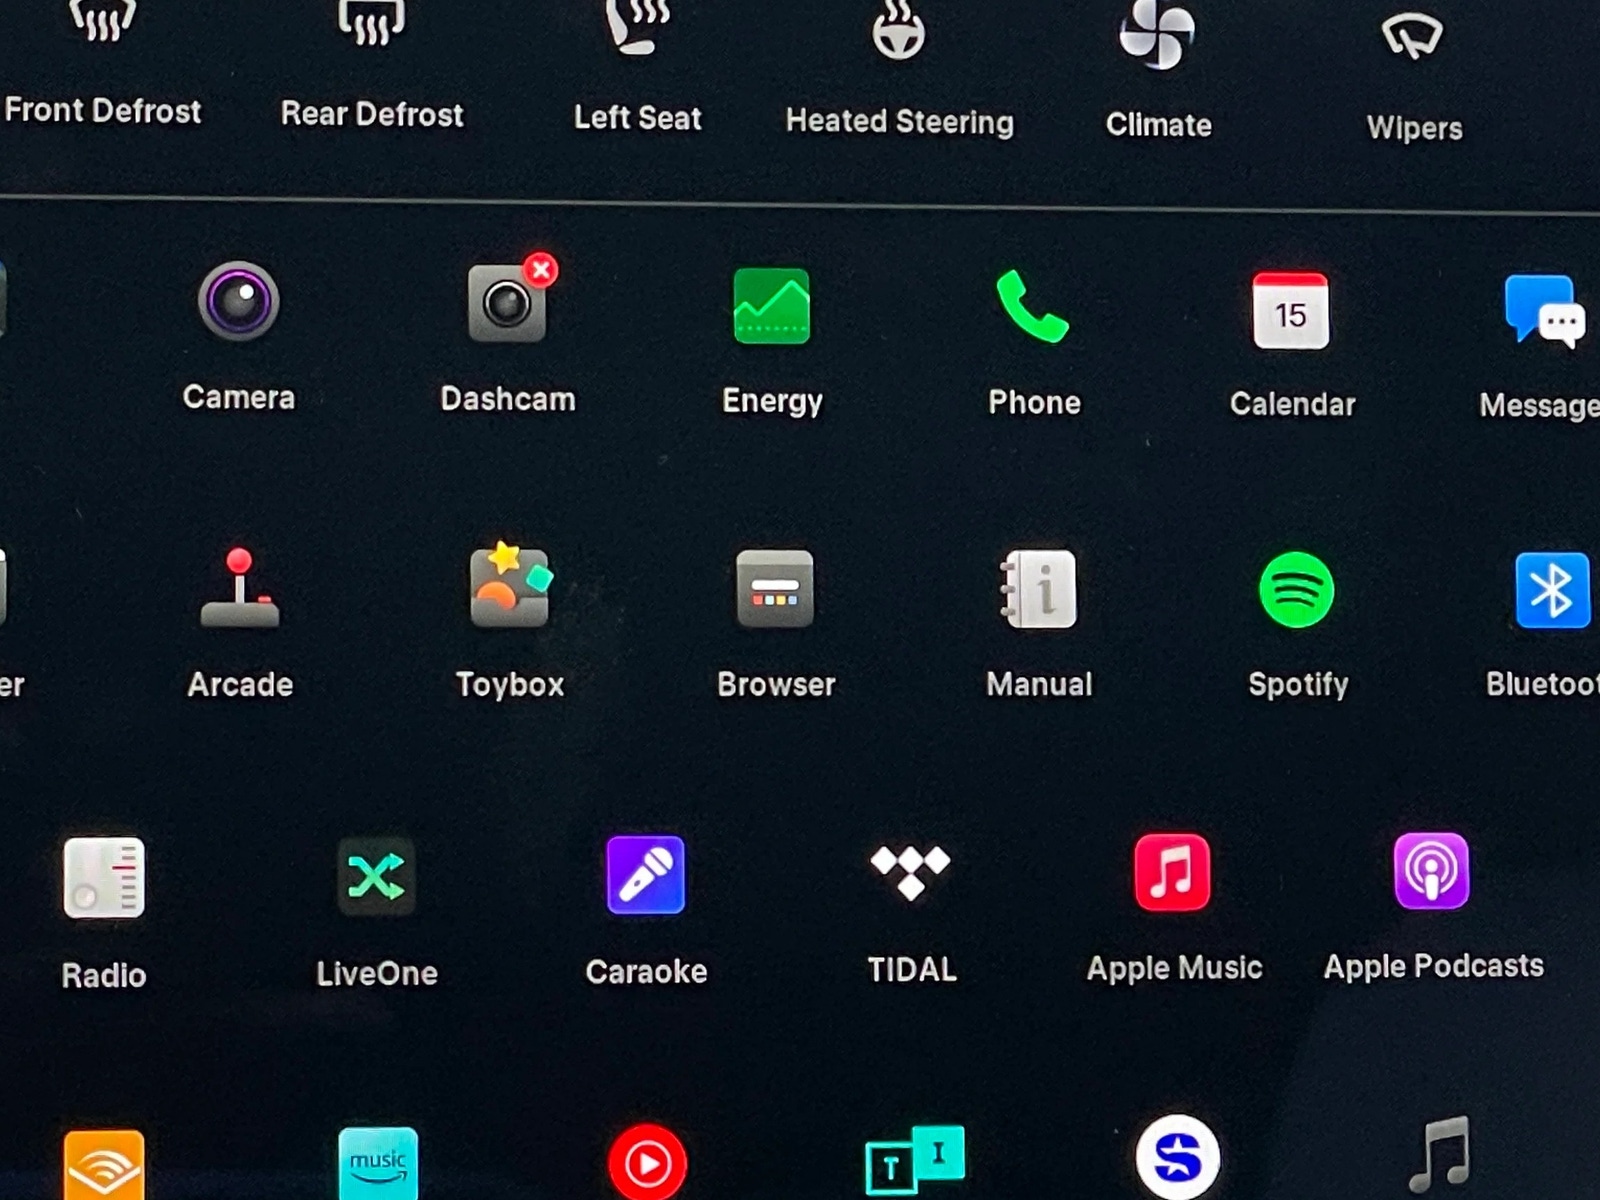1600x1200 pixels.
Task: Open Apple Podcasts
Action: (x=1433, y=908)
